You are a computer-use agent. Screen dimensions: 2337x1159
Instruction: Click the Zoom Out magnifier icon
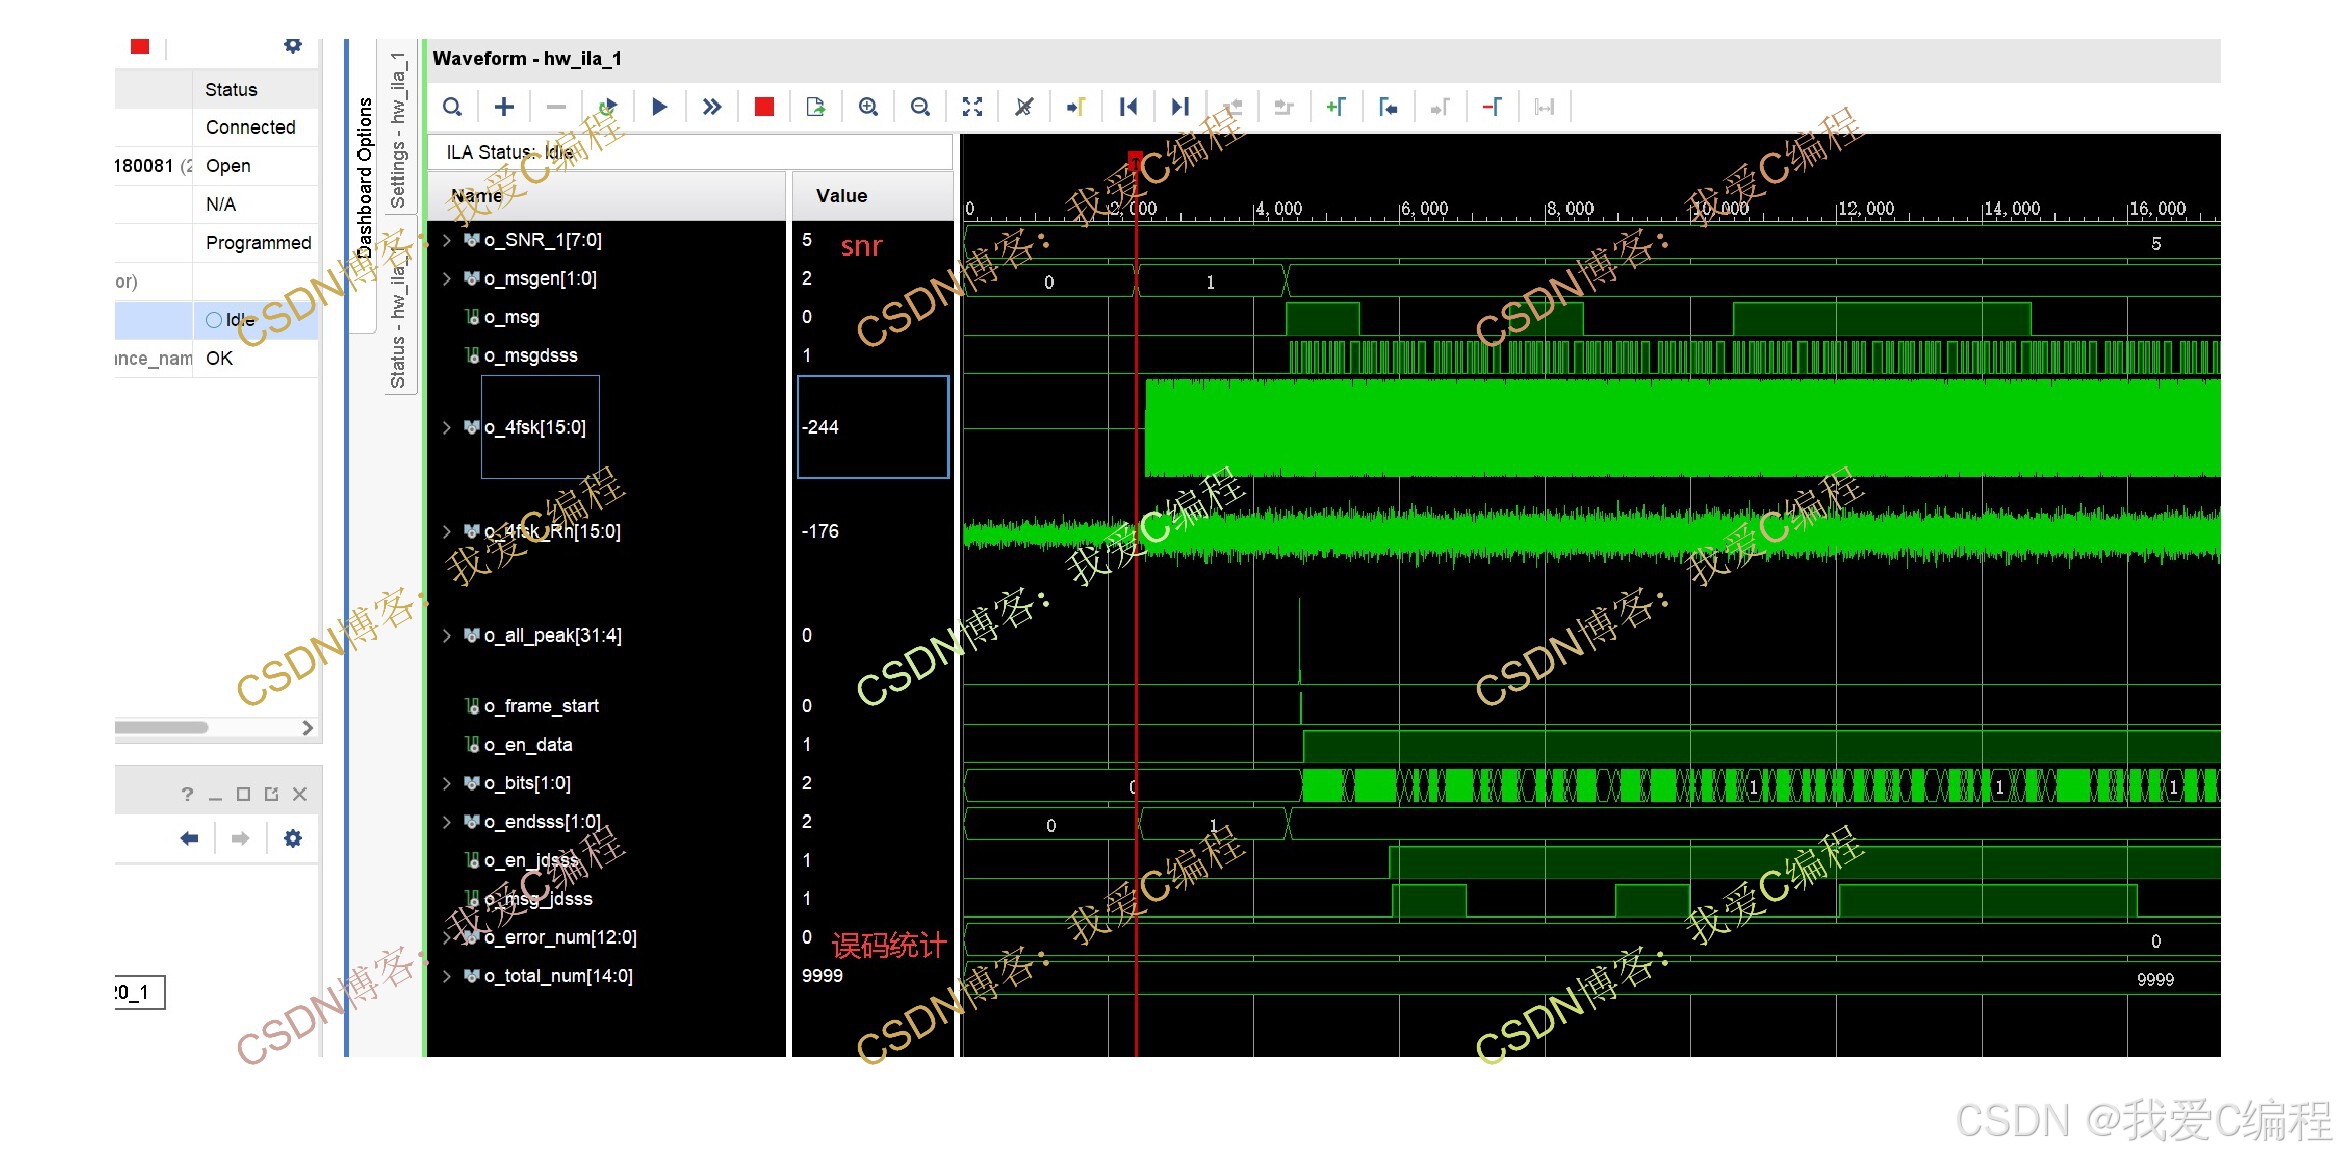pos(920,107)
